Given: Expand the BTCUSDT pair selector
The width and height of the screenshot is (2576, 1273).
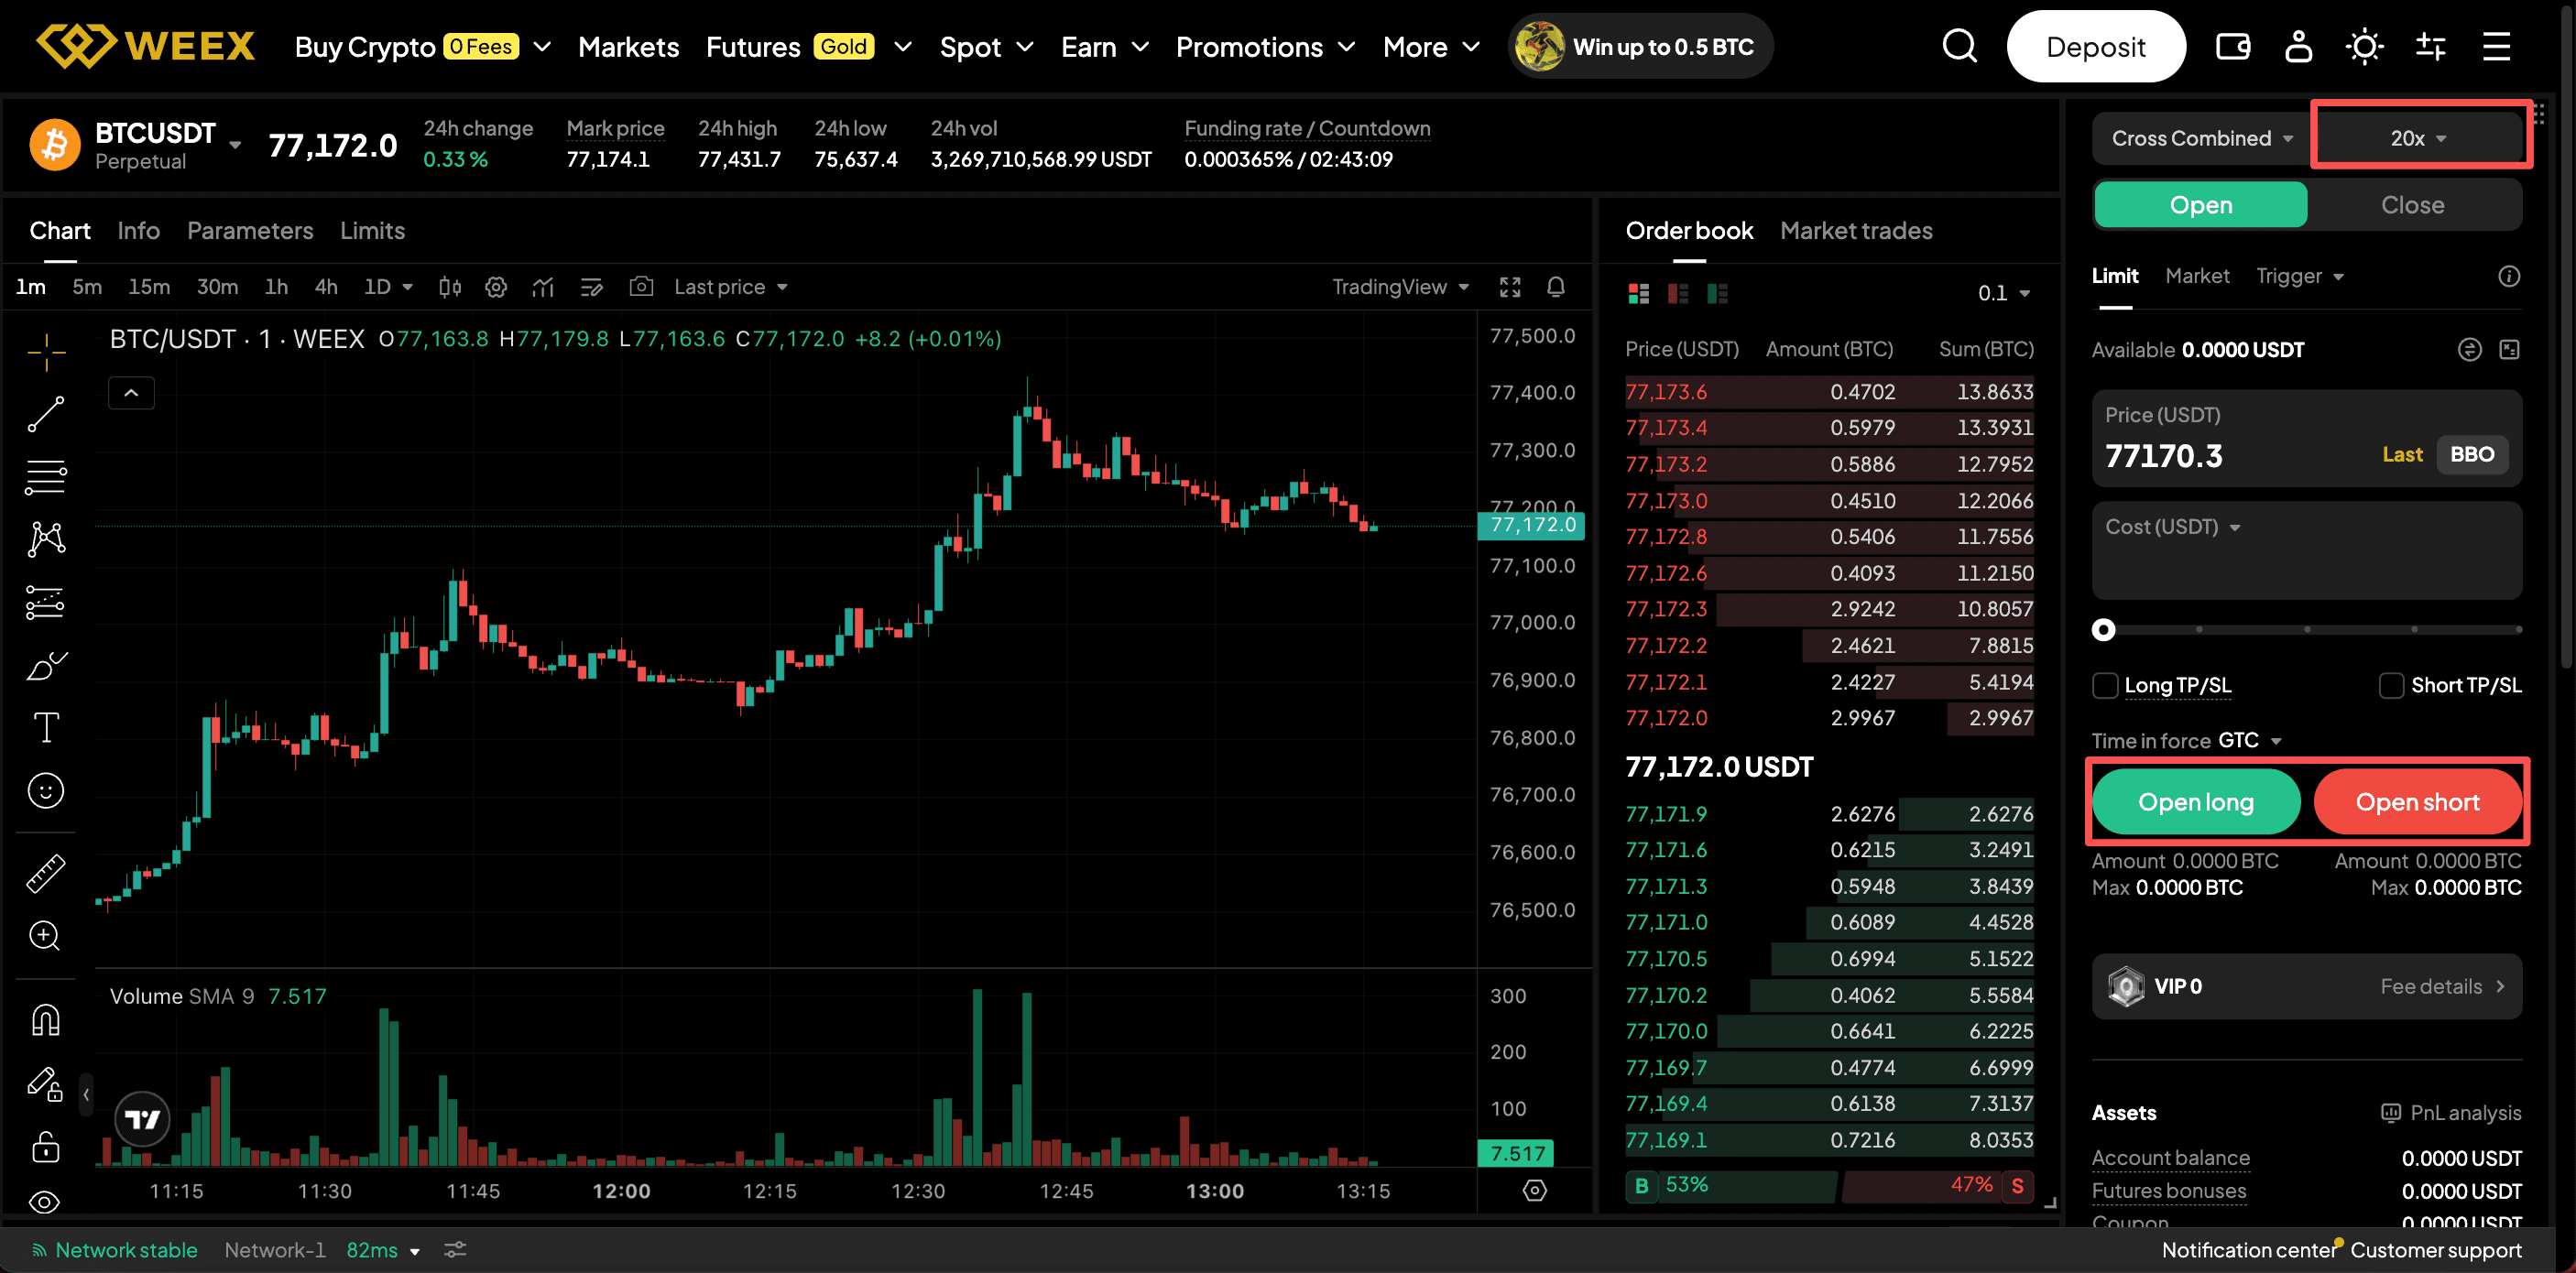Looking at the screenshot, I should (235, 145).
